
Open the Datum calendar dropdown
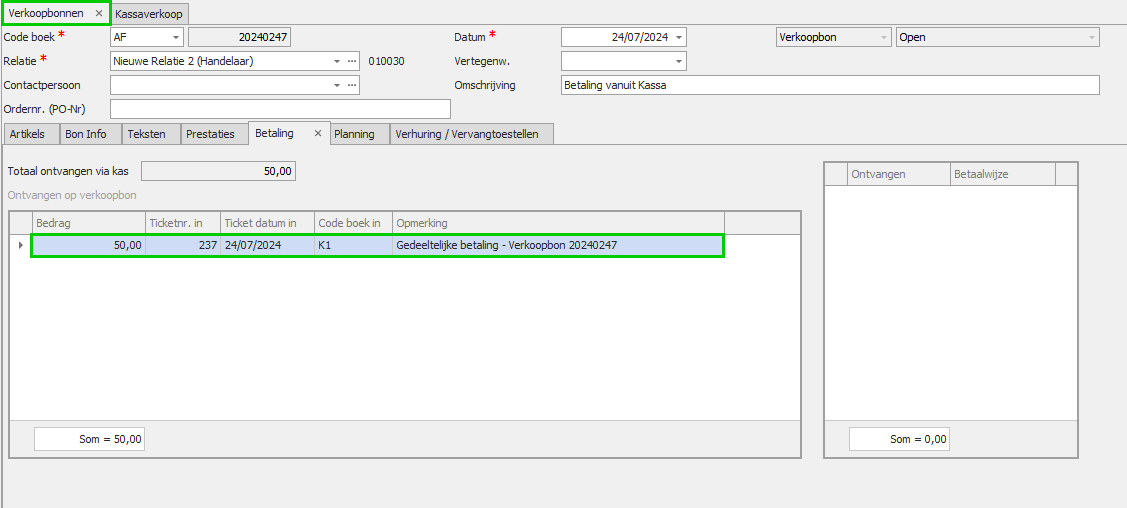pos(679,38)
